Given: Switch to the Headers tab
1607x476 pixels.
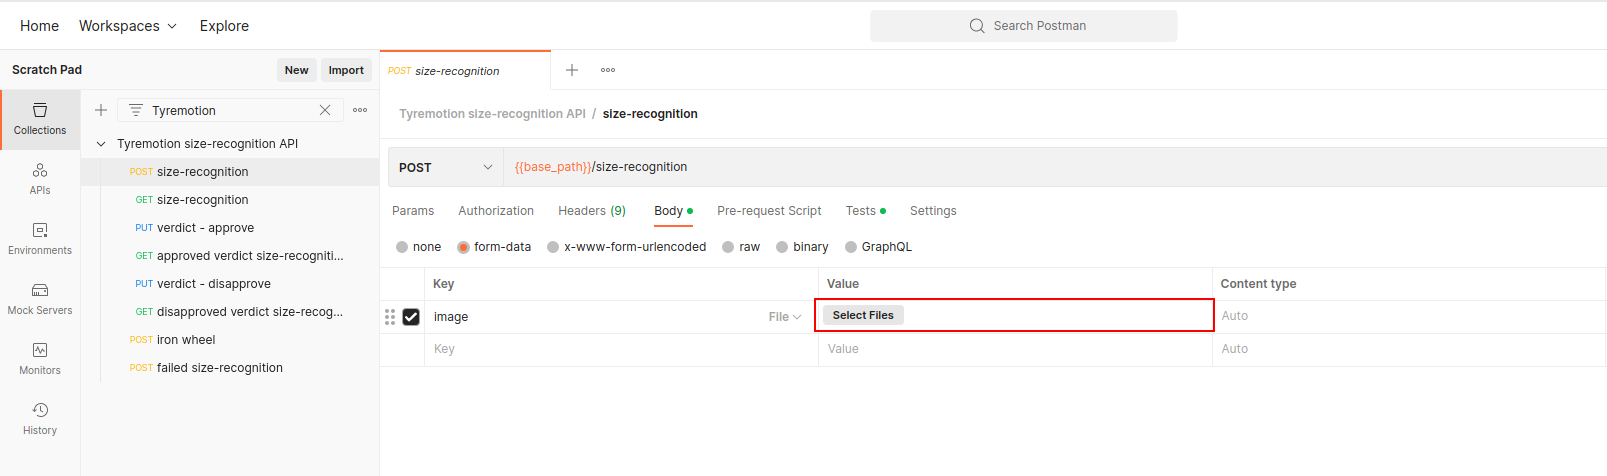Looking at the screenshot, I should click(x=591, y=211).
